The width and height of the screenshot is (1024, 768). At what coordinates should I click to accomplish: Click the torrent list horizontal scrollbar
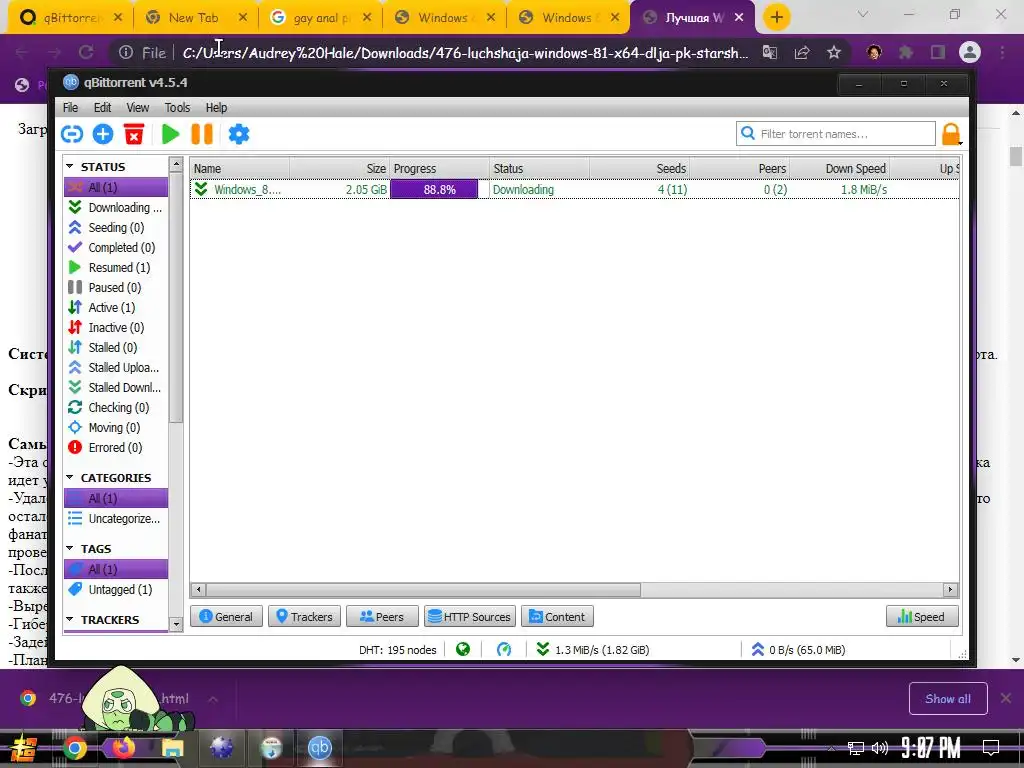421,590
